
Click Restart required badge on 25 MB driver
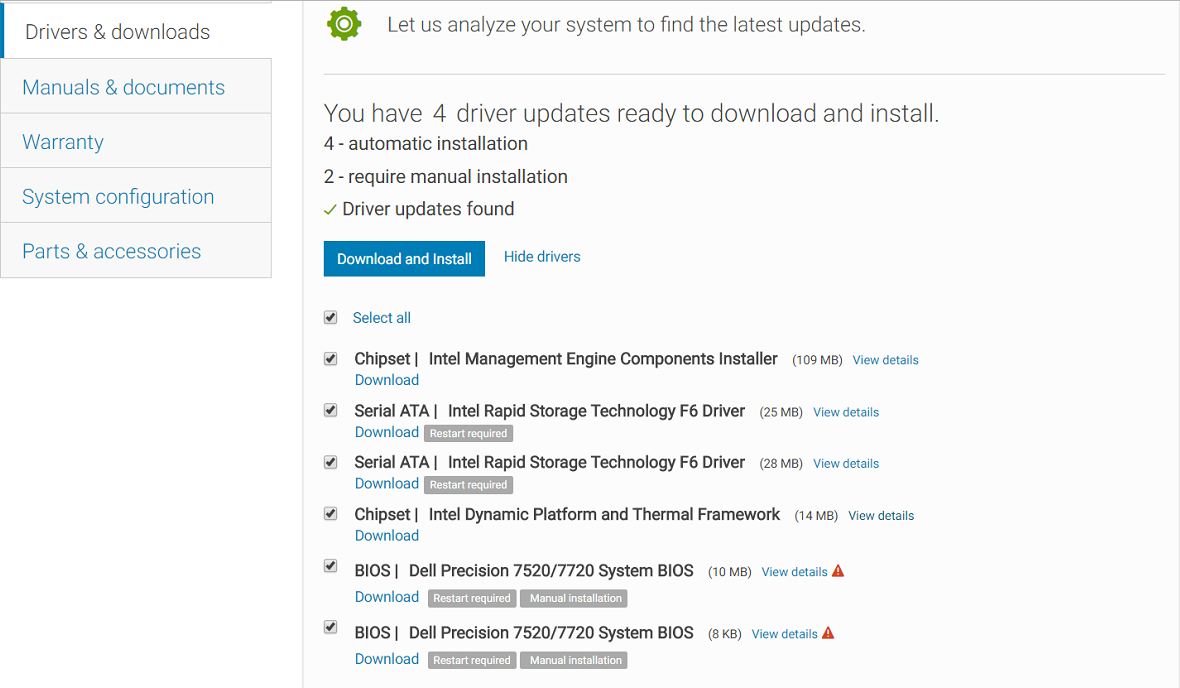coord(468,434)
